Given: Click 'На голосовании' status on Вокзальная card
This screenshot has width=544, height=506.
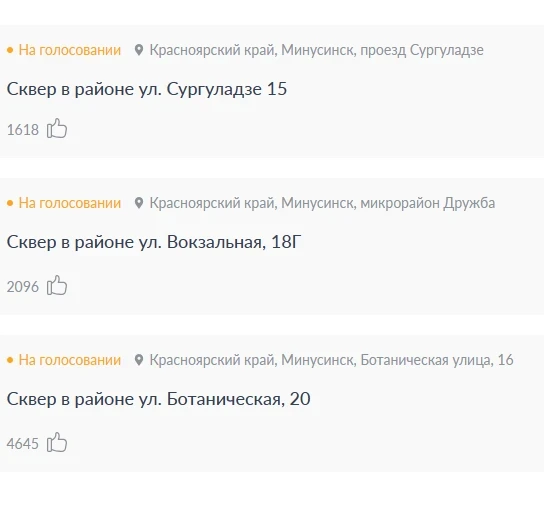Looking at the screenshot, I should tap(70, 203).
